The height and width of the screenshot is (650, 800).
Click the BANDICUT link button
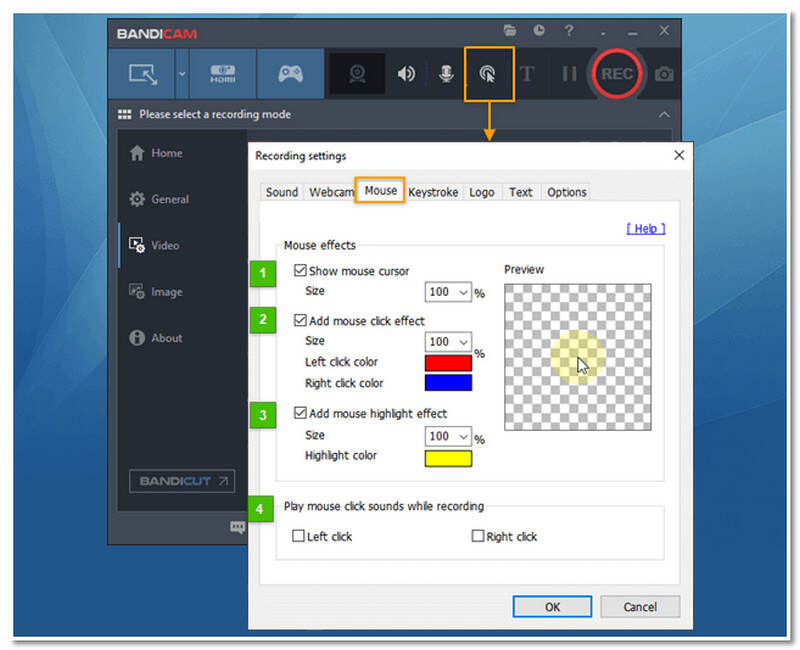coord(182,481)
